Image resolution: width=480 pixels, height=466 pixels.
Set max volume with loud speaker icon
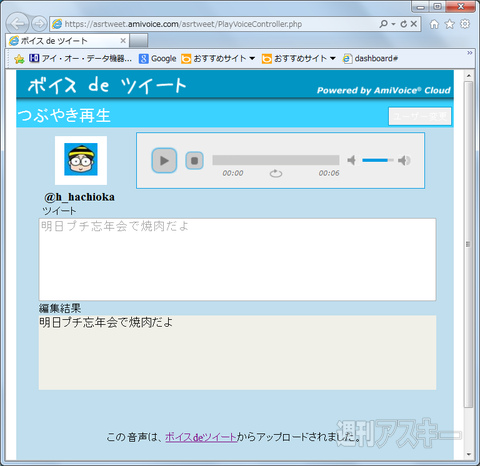coord(404,160)
